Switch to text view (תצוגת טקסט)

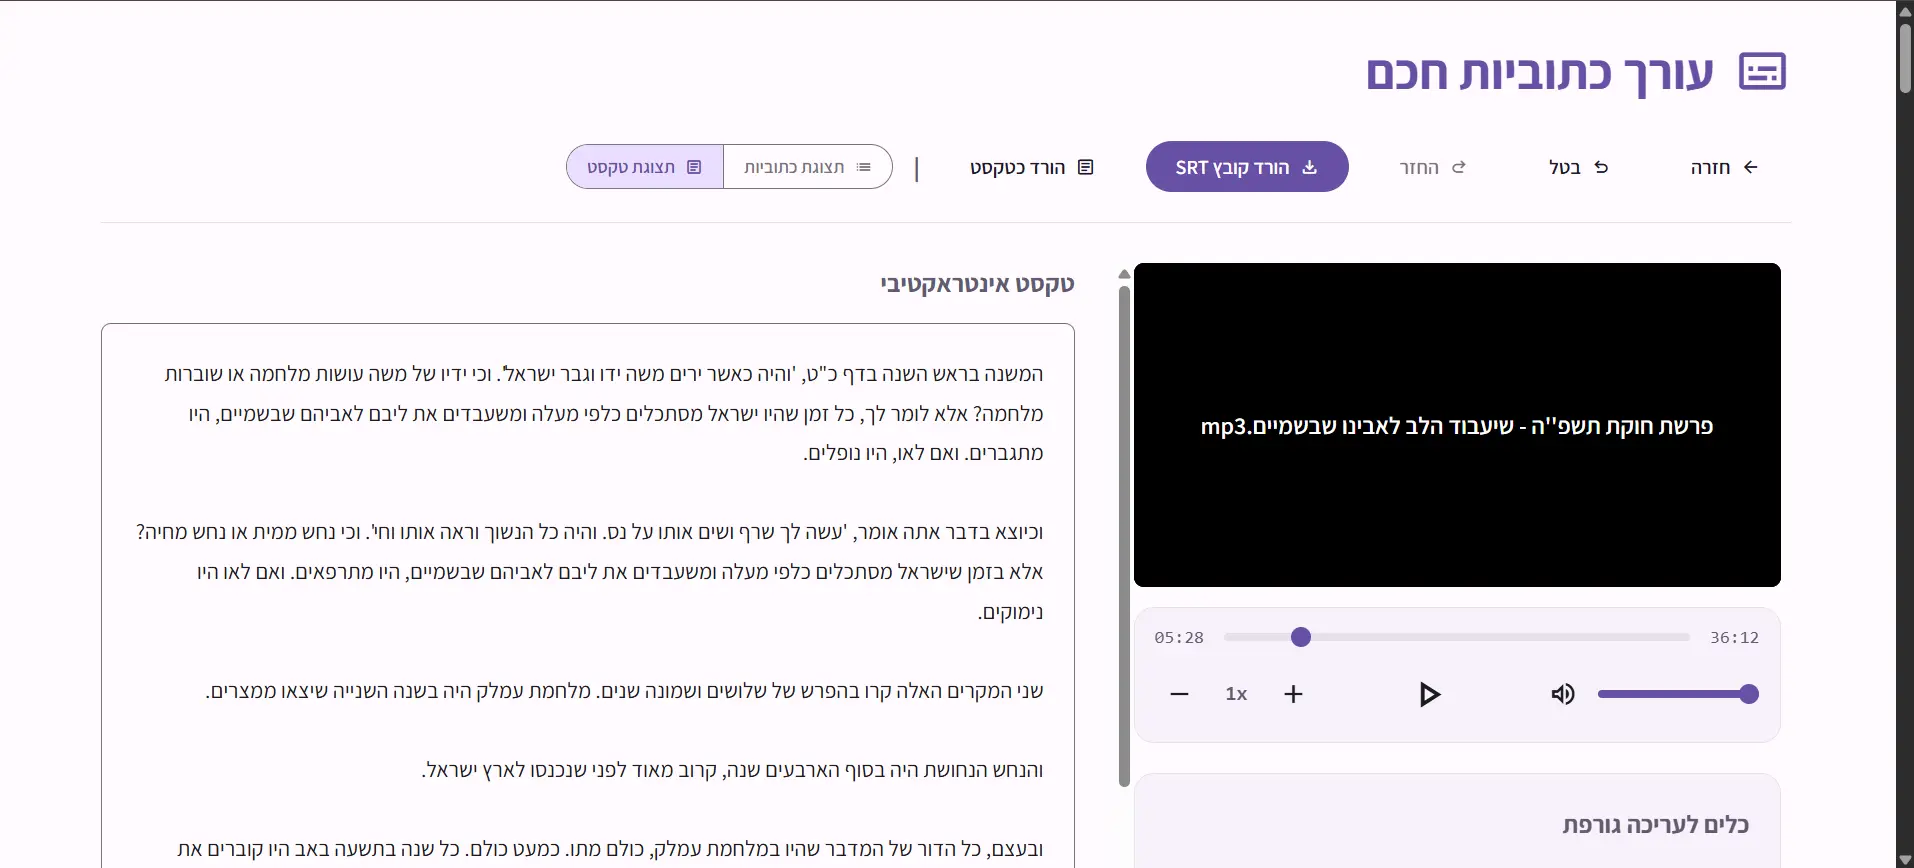(x=645, y=167)
